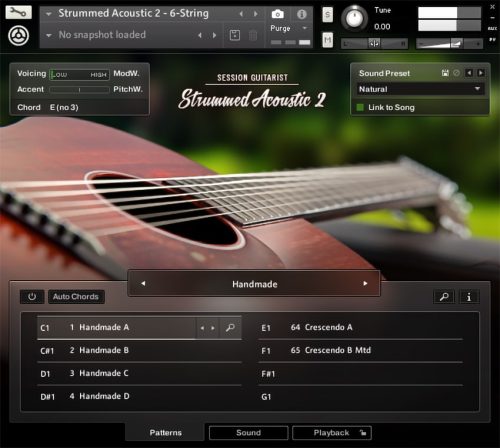
Task: Select pattern slot C#1 Handmade B
Action: click(x=139, y=350)
